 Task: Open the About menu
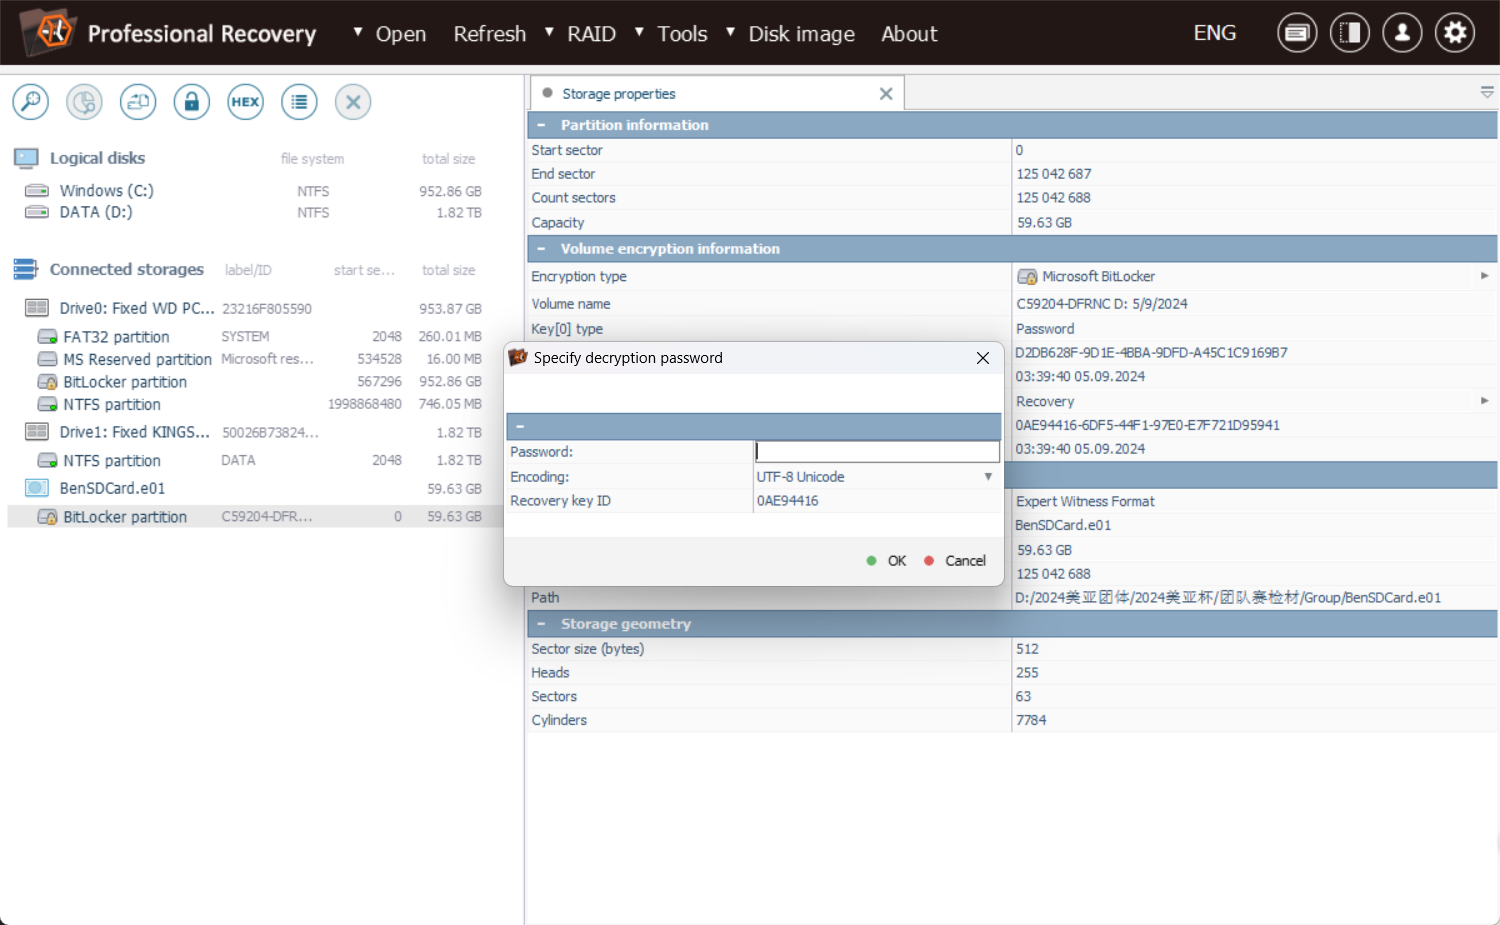(909, 34)
